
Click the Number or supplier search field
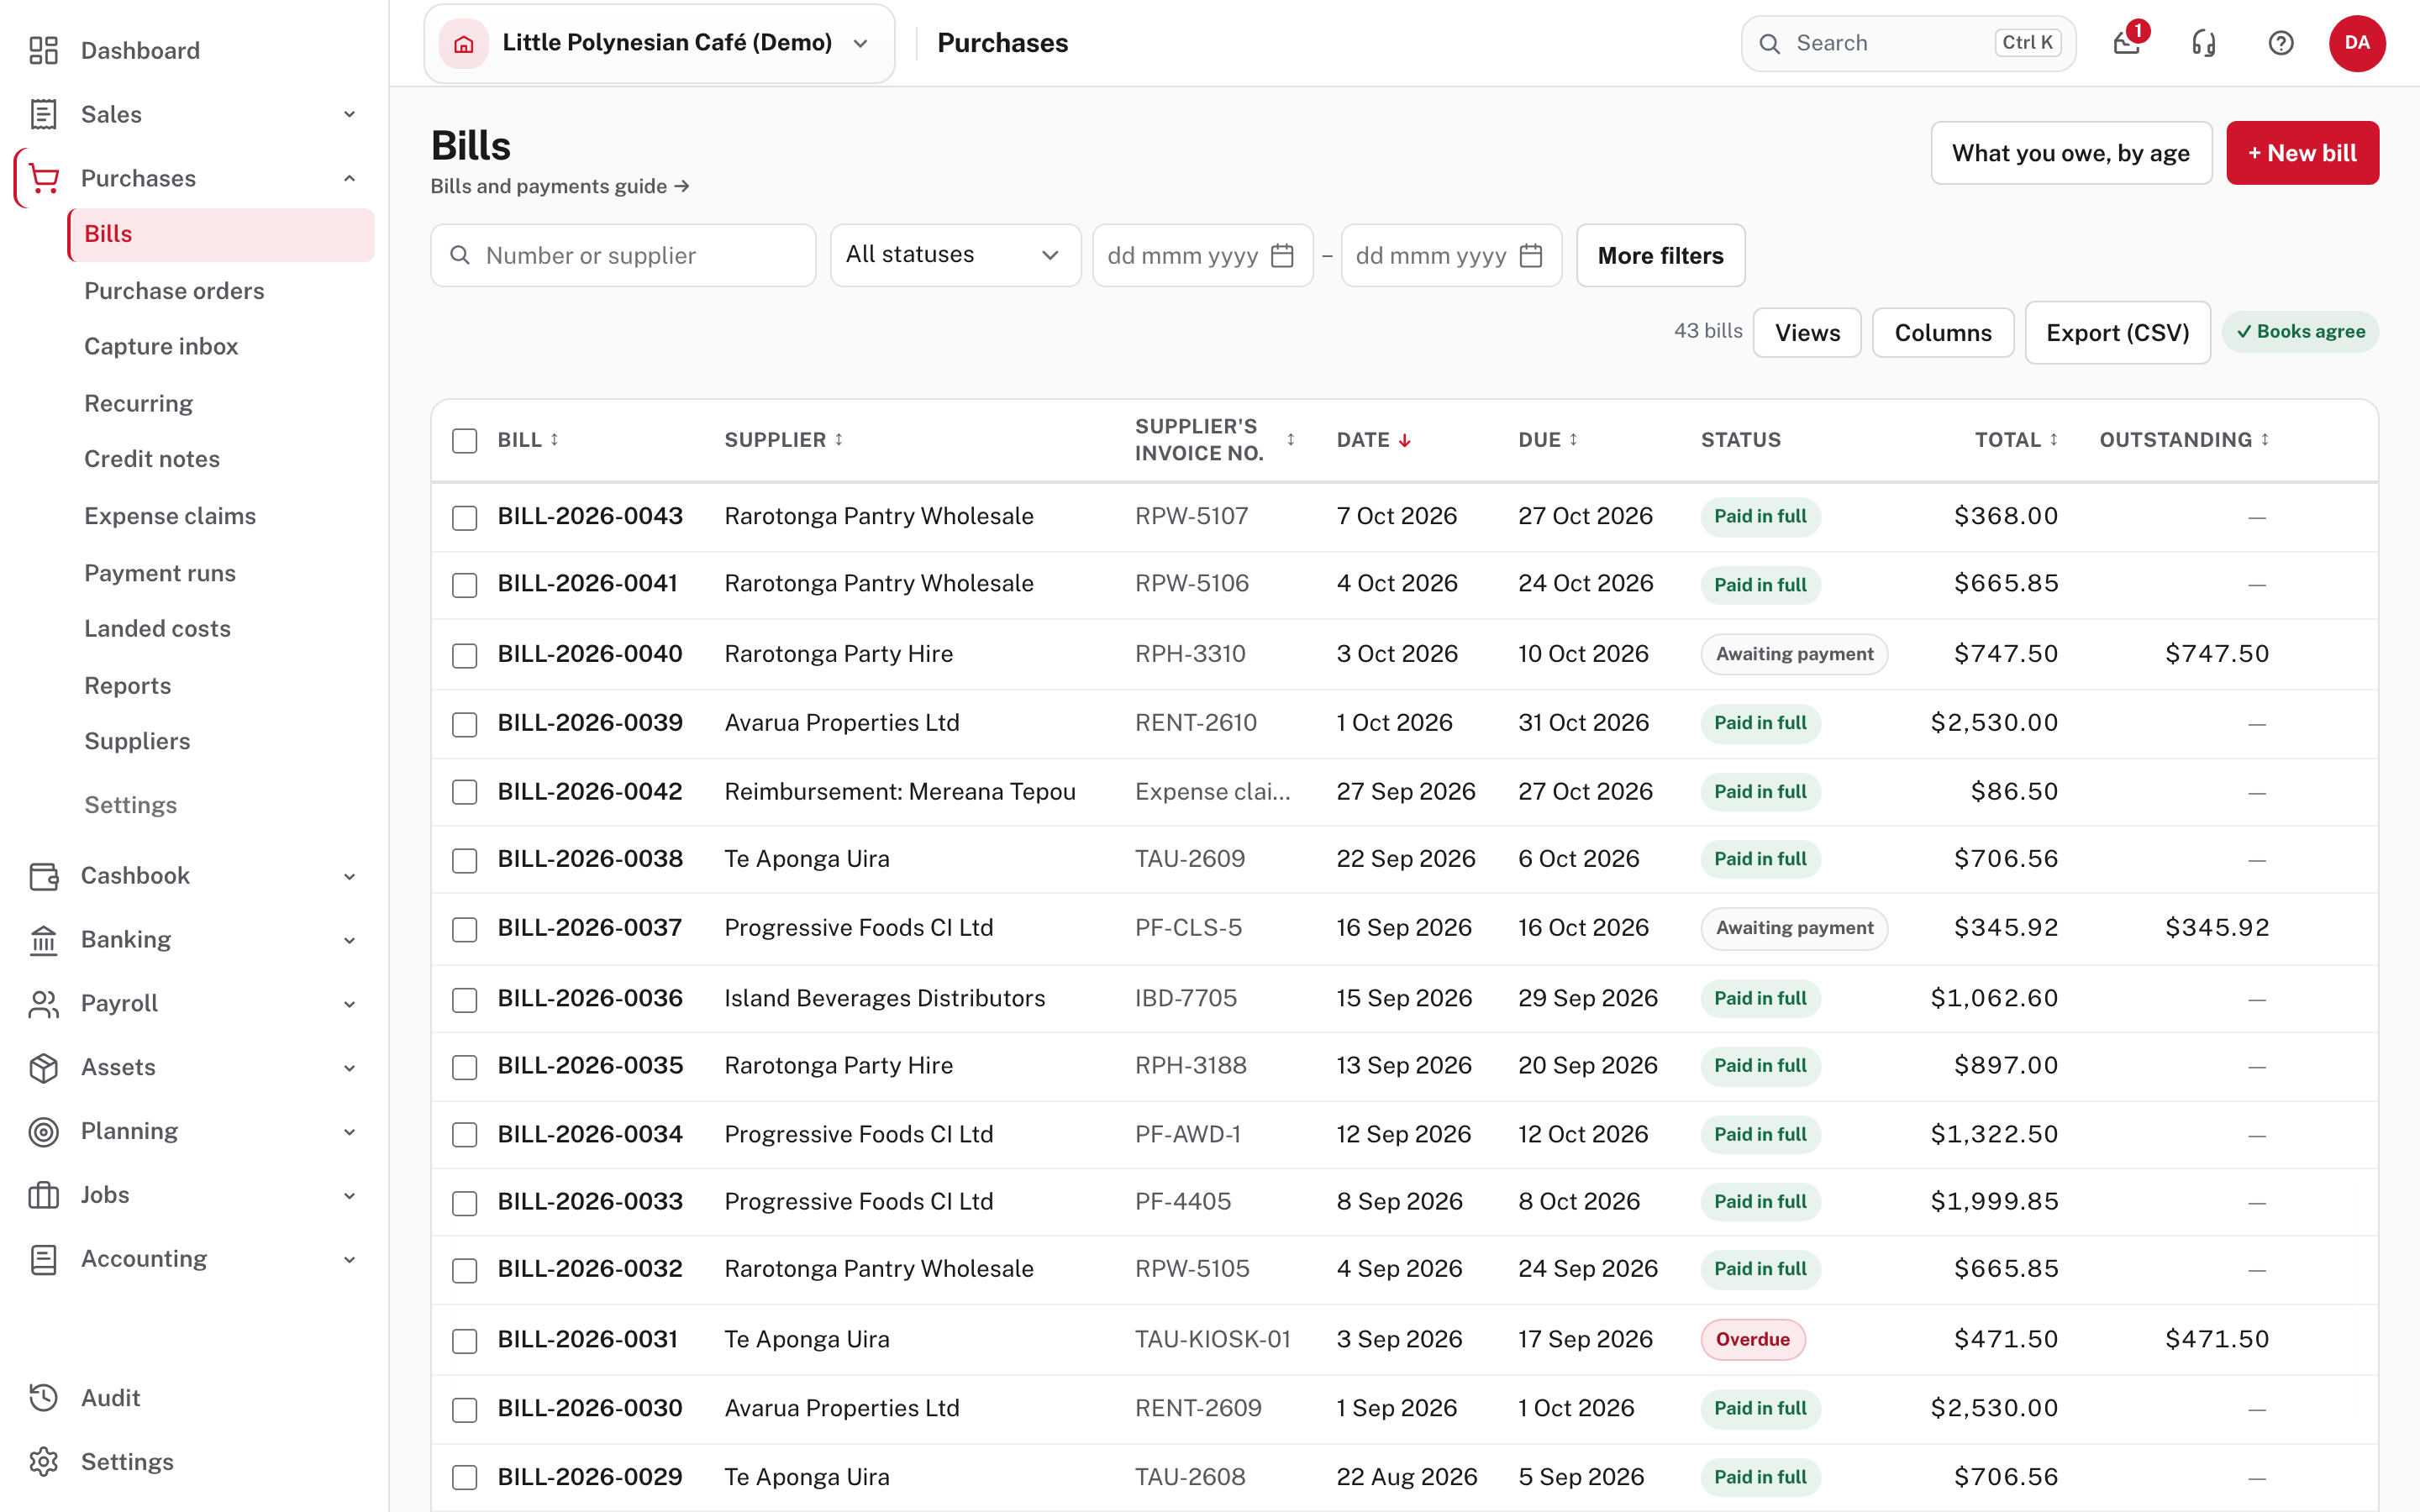point(623,255)
